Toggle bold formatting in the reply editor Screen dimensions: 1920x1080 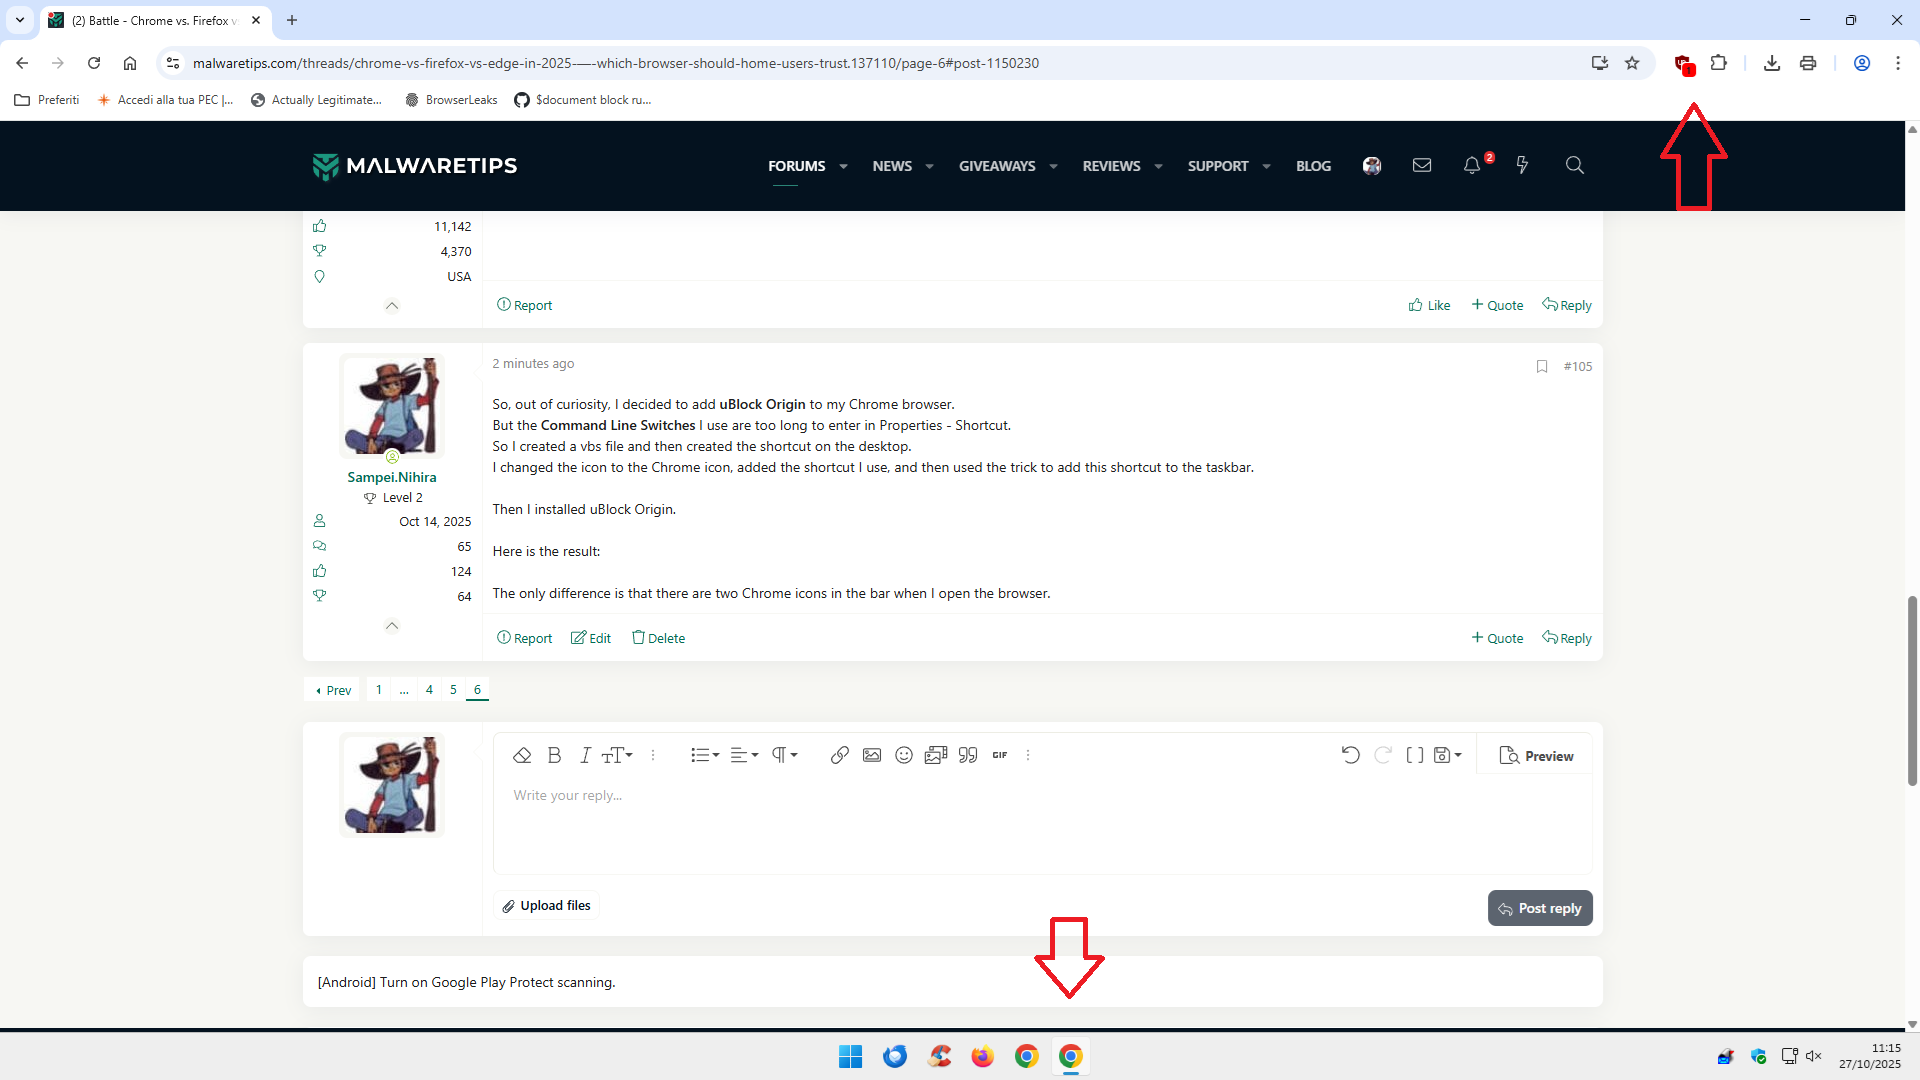pos(554,755)
